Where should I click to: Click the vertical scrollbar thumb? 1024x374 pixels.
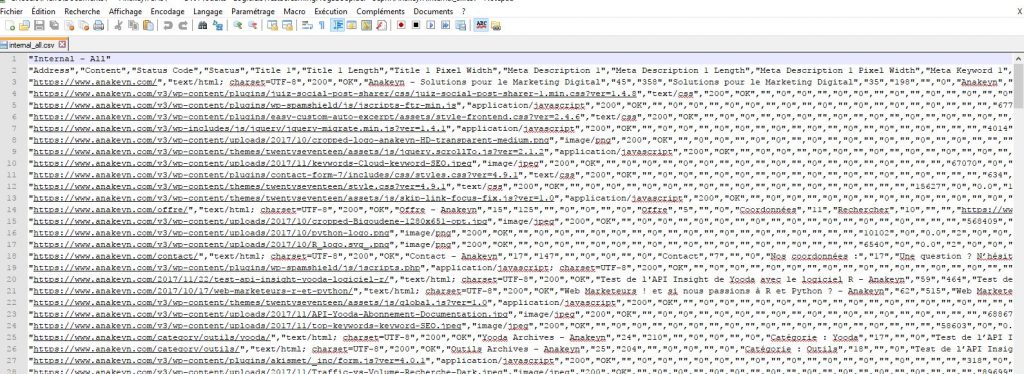1019,85
